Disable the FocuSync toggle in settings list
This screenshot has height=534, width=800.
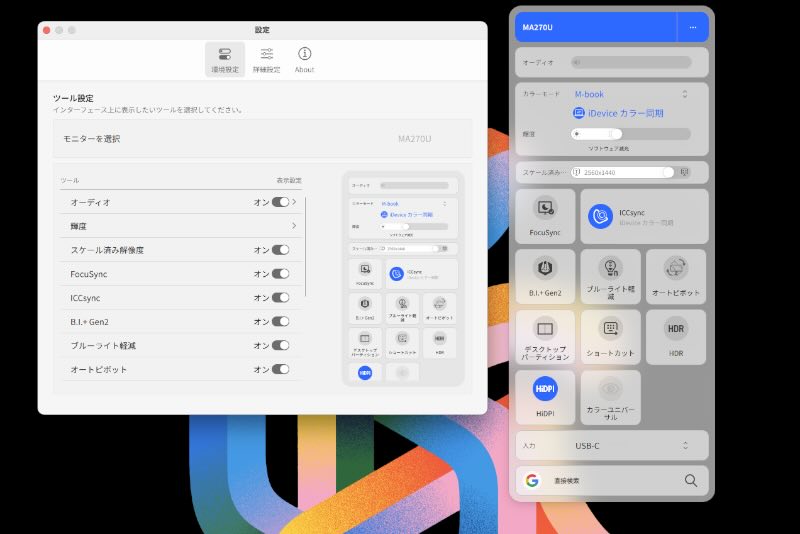coord(280,274)
